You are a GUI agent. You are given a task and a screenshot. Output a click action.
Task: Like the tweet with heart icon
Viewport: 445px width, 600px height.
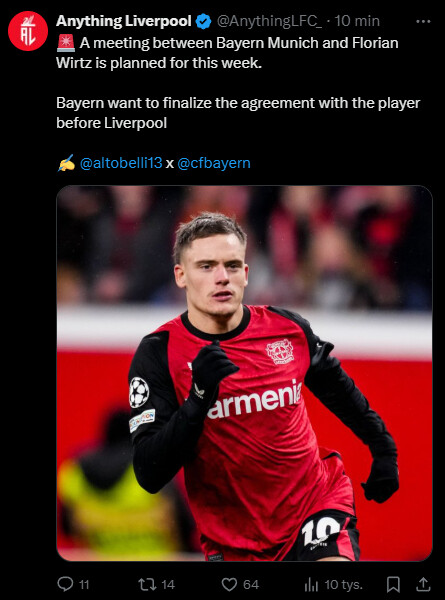click(x=230, y=584)
